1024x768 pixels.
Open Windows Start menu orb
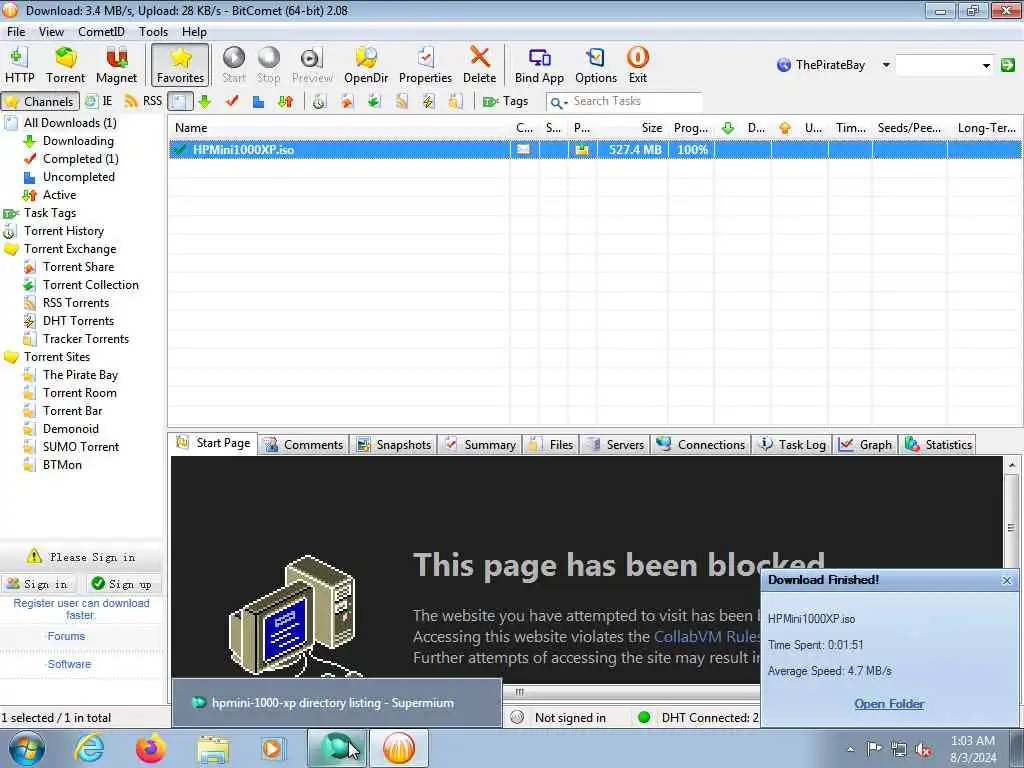point(26,748)
